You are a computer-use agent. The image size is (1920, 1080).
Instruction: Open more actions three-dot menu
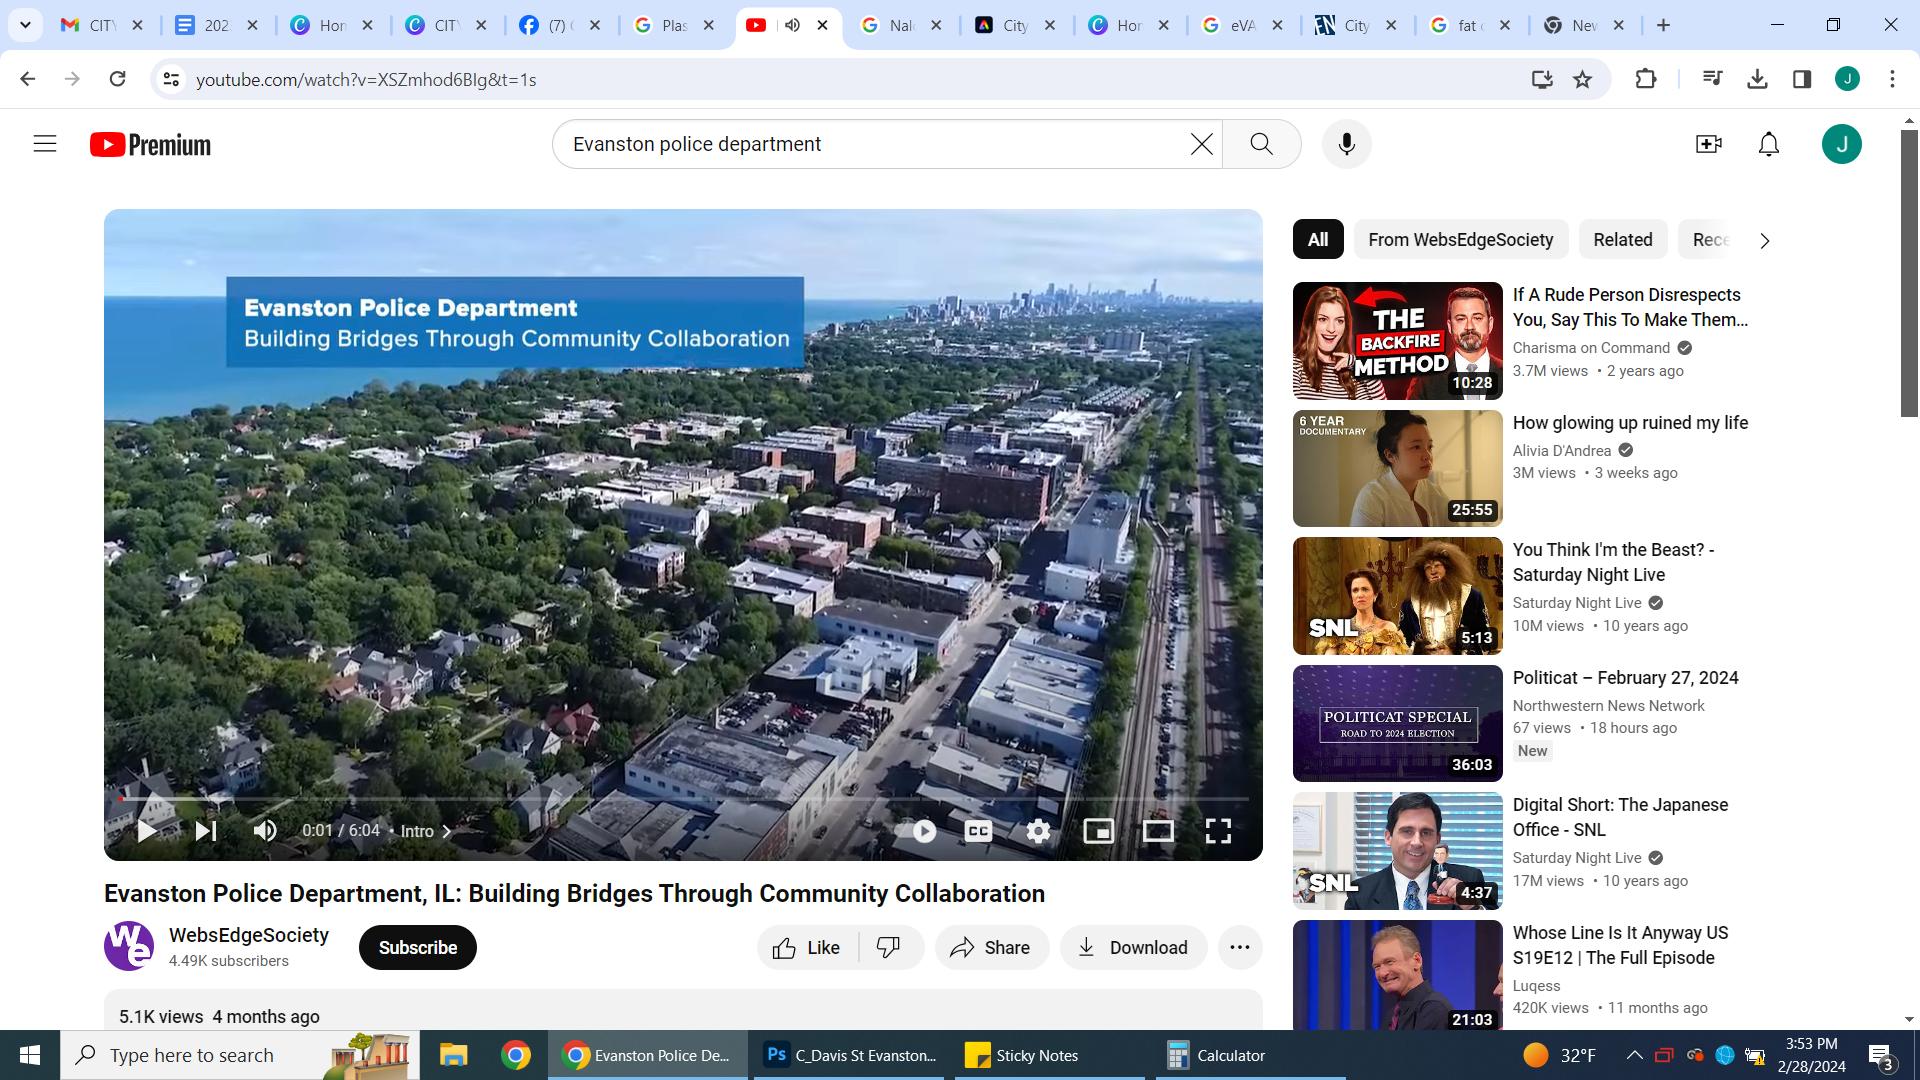1239,947
